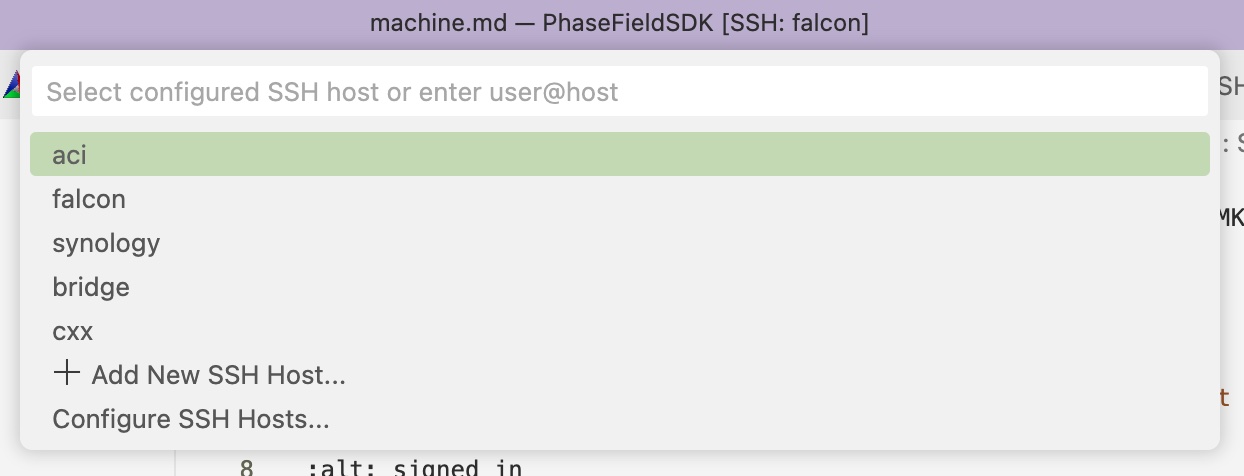Connect to the bridge host entry
Image resolution: width=1244 pixels, height=476 pixels.
[91, 287]
